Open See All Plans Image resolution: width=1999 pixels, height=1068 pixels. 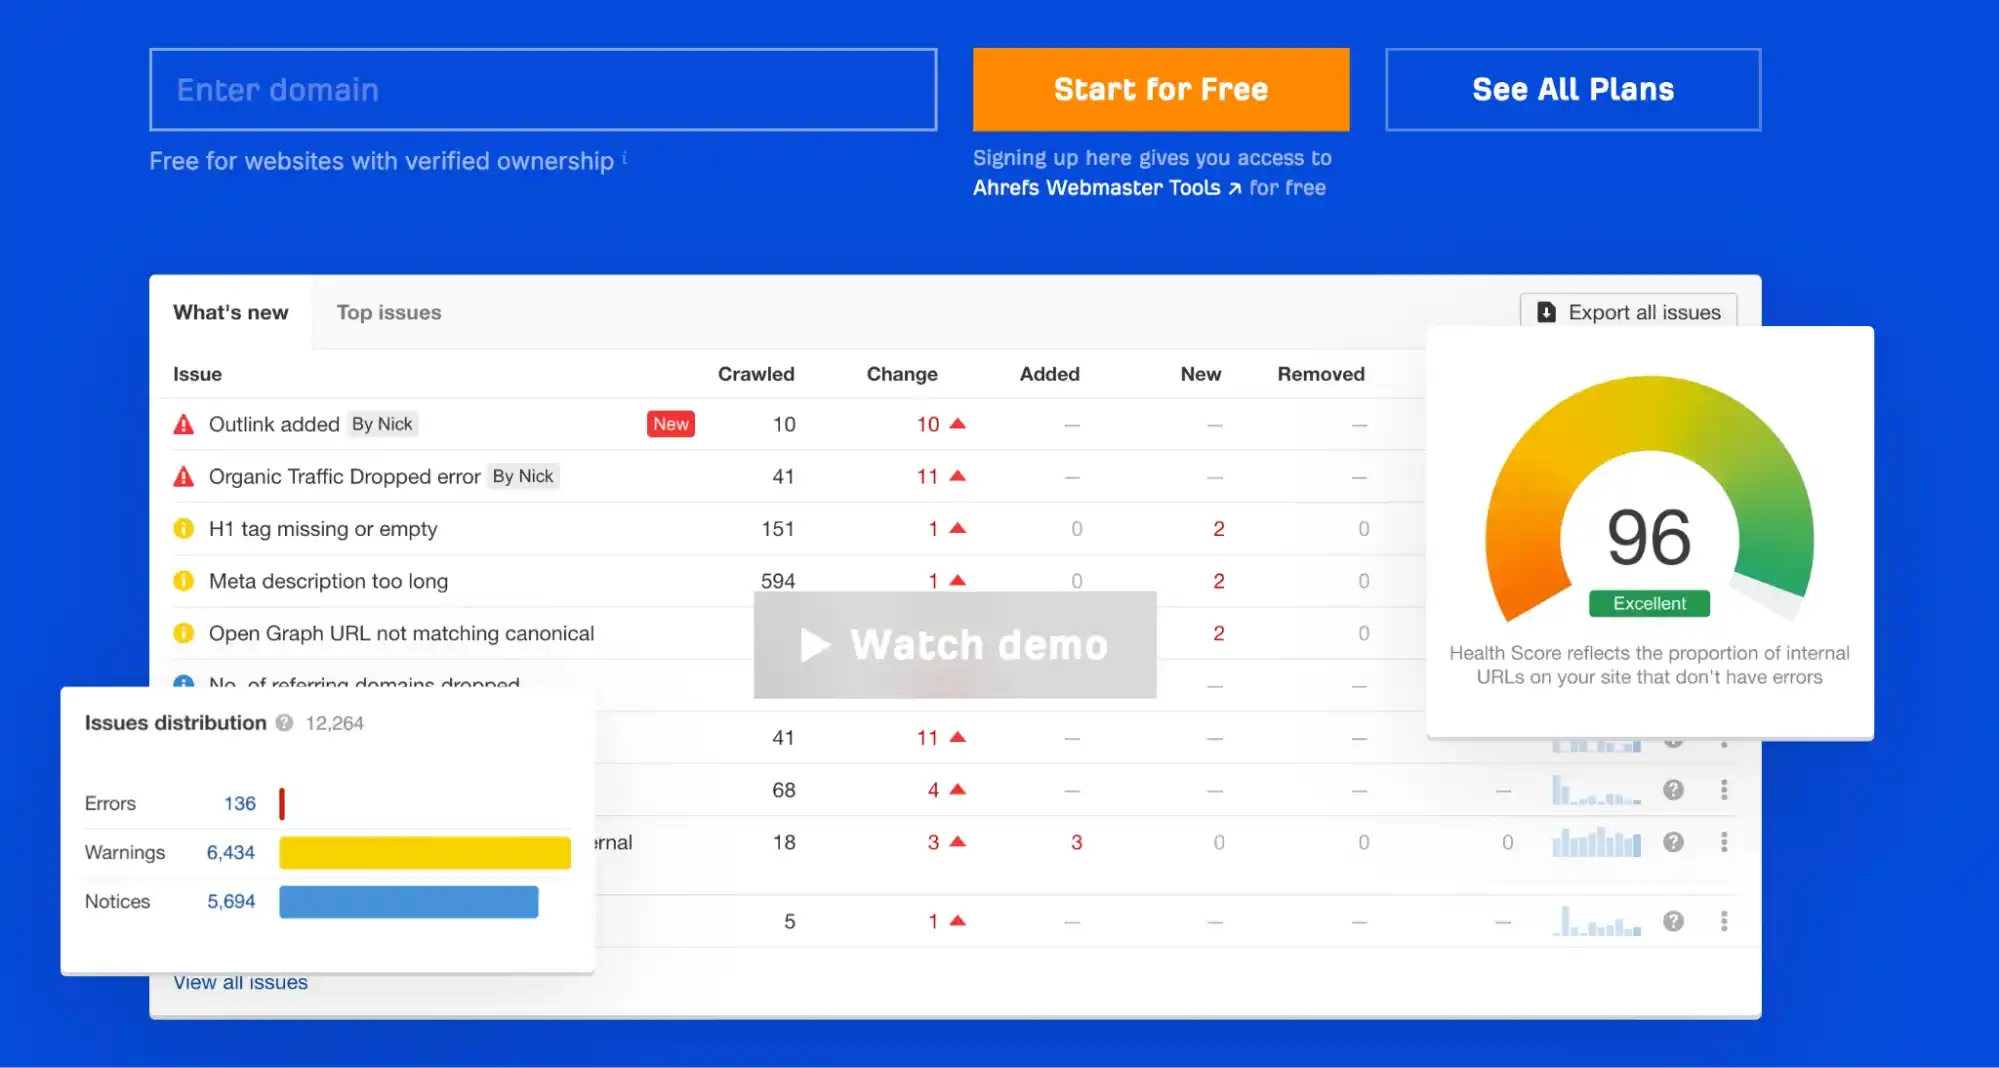coord(1573,89)
